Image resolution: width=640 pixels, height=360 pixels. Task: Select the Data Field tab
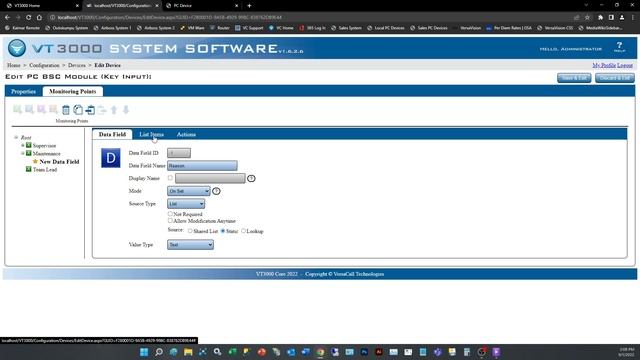[x=112, y=134]
